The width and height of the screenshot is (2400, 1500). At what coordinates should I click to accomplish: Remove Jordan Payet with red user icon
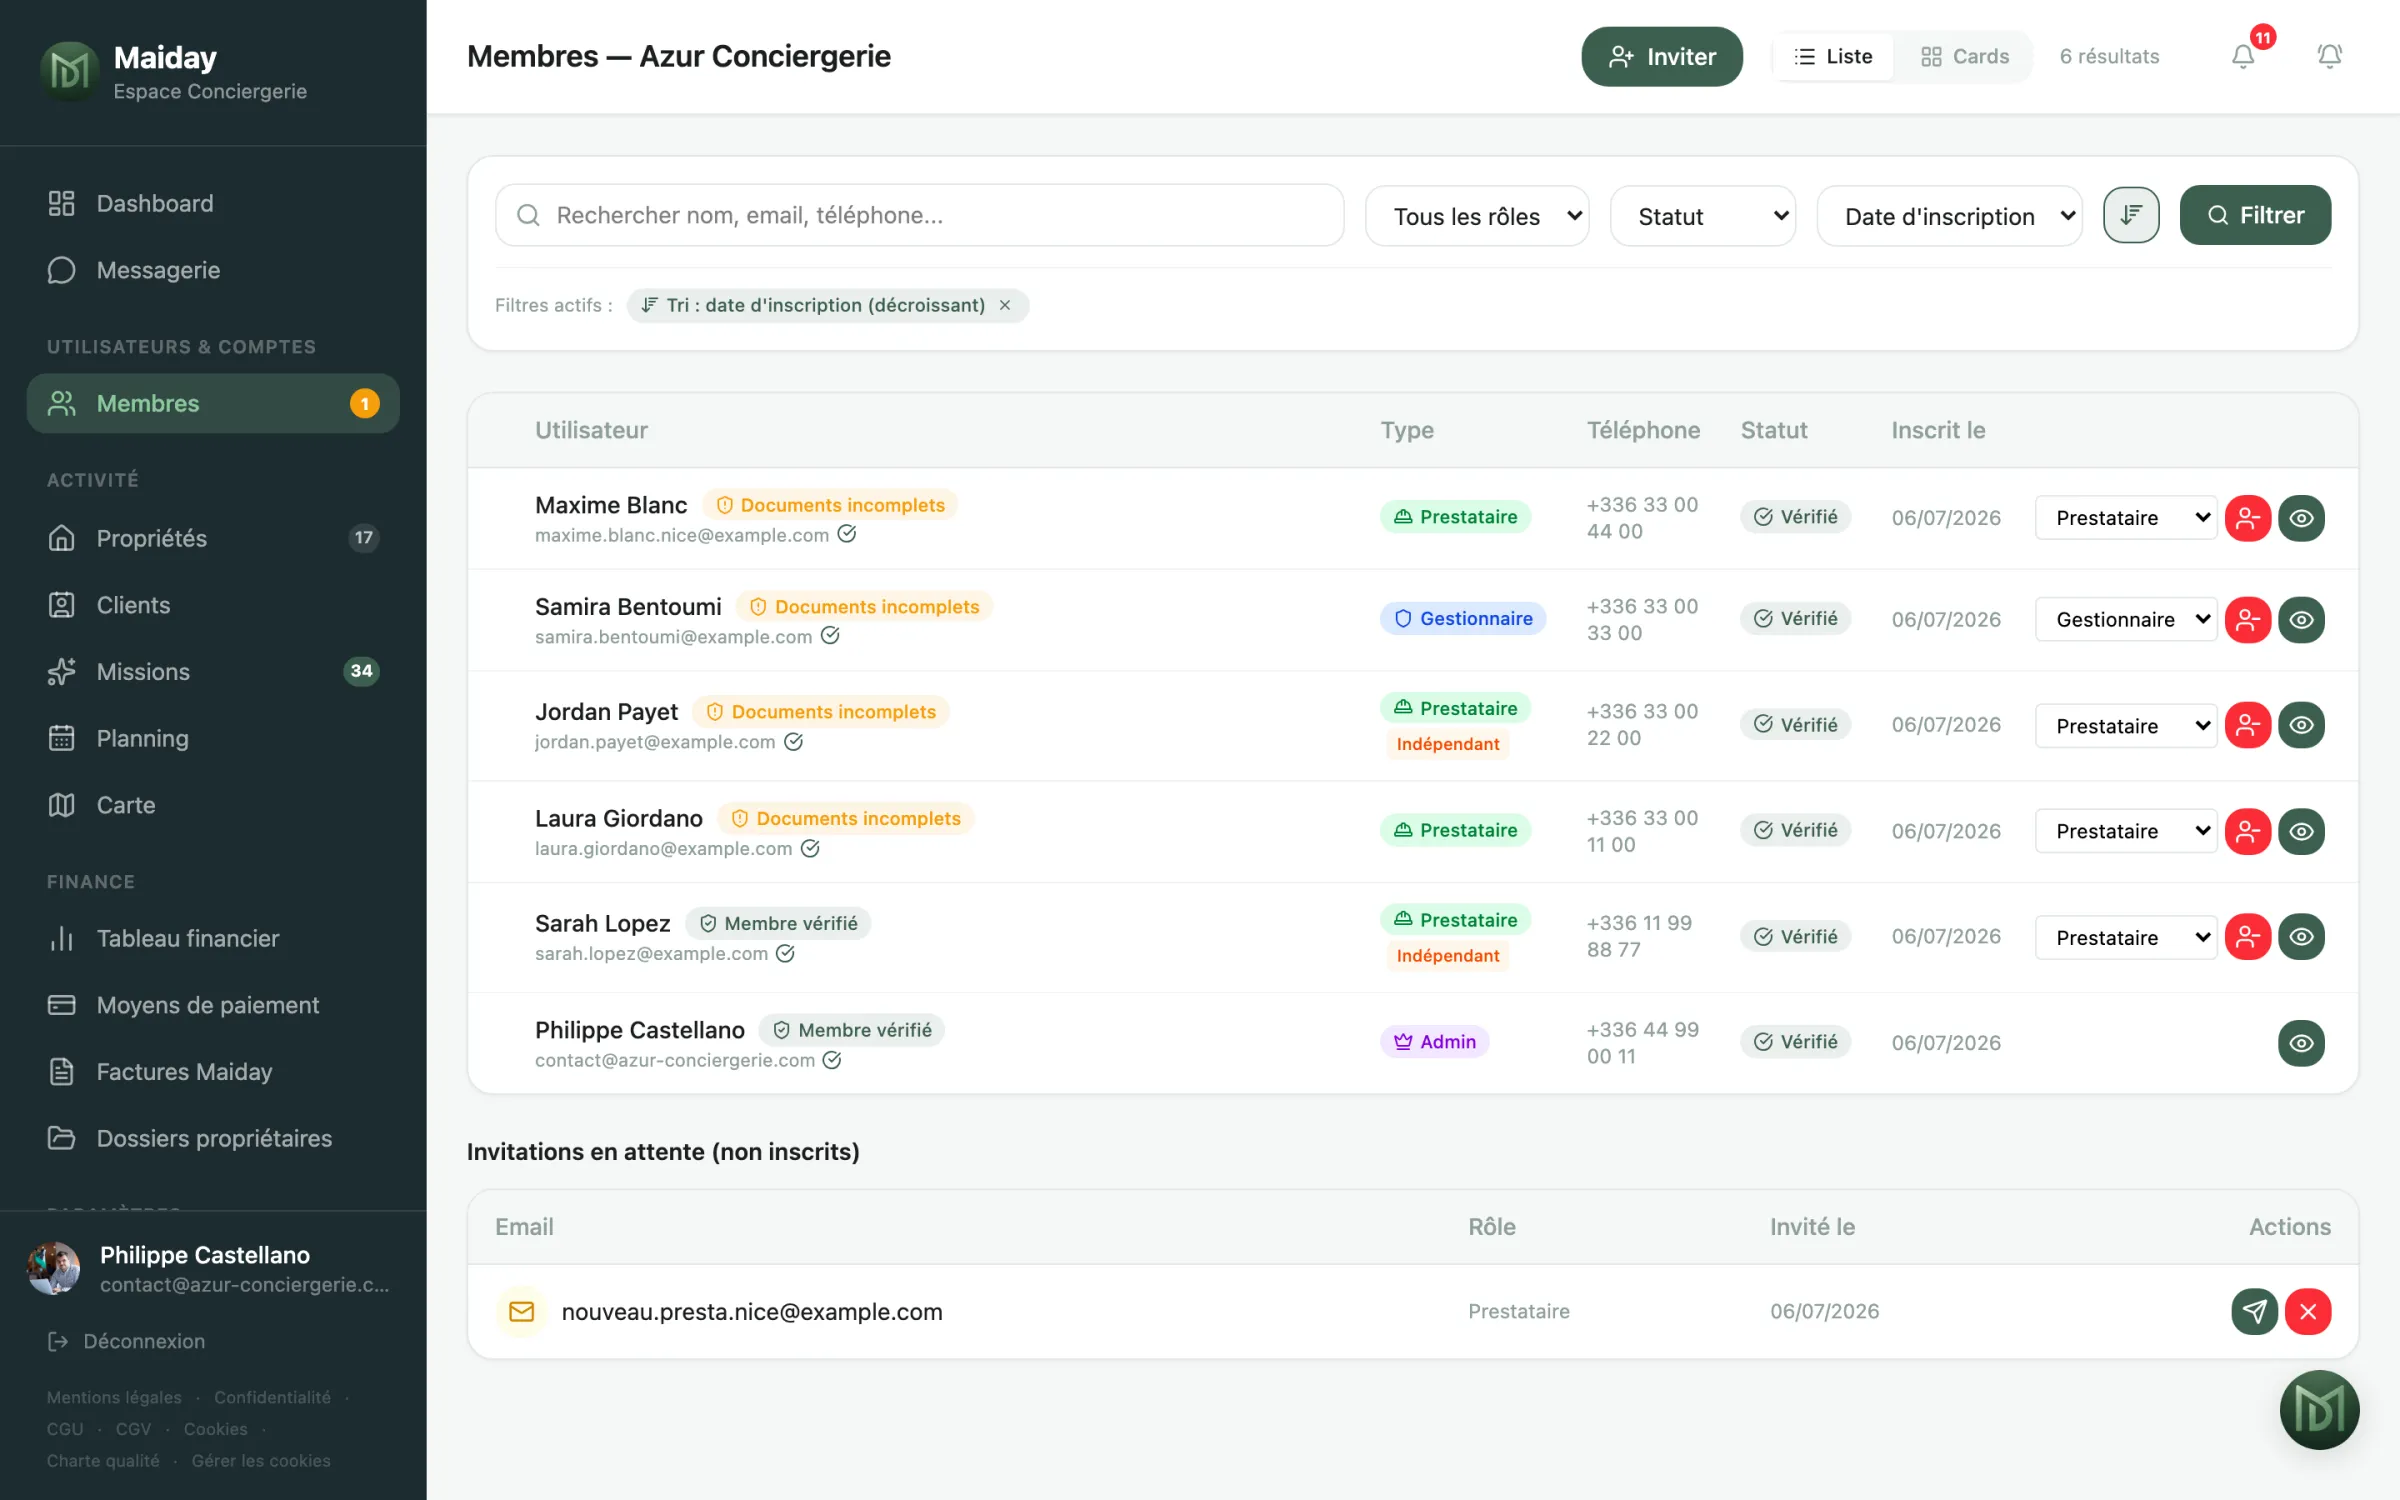pyautogui.click(x=2248, y=725)
